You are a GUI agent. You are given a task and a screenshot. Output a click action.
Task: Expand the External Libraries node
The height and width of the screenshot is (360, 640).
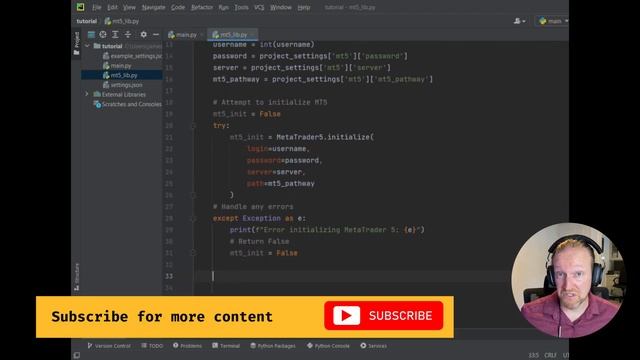87,94
